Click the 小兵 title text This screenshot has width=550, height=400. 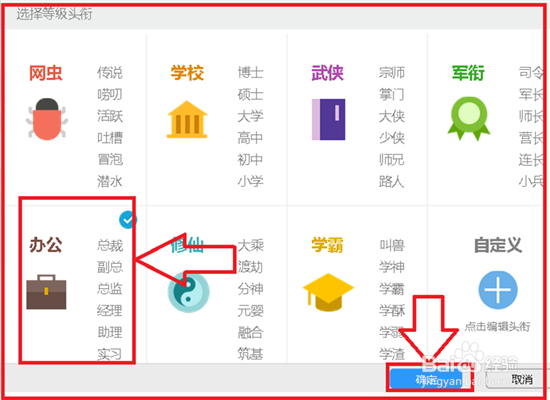[531, 181]
